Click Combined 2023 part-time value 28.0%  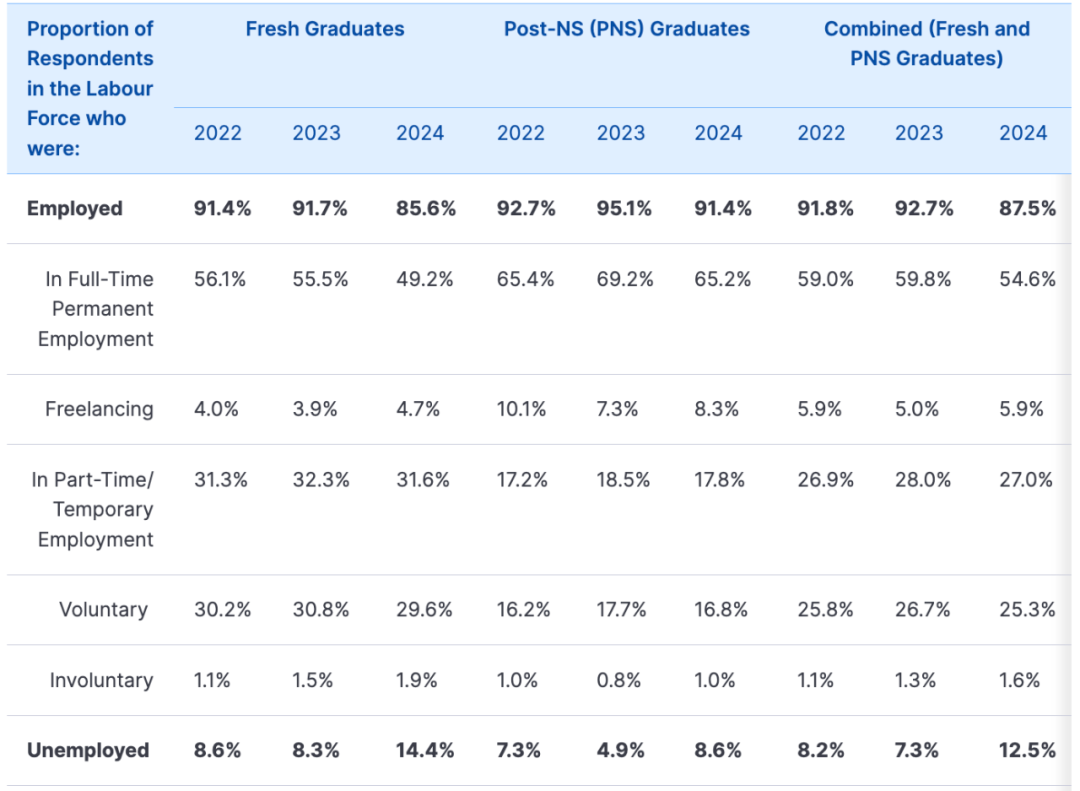[923, 480]
